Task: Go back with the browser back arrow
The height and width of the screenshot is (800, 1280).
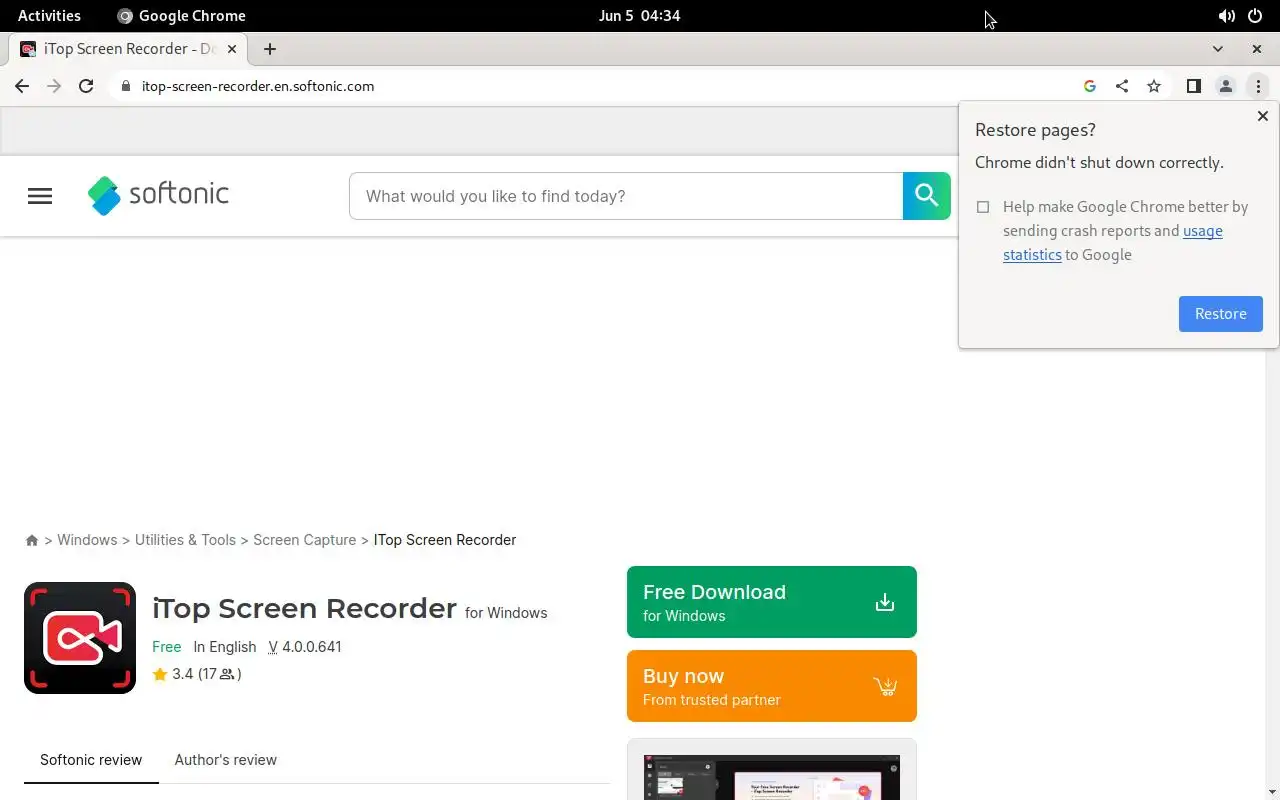Action: [22, 86]
